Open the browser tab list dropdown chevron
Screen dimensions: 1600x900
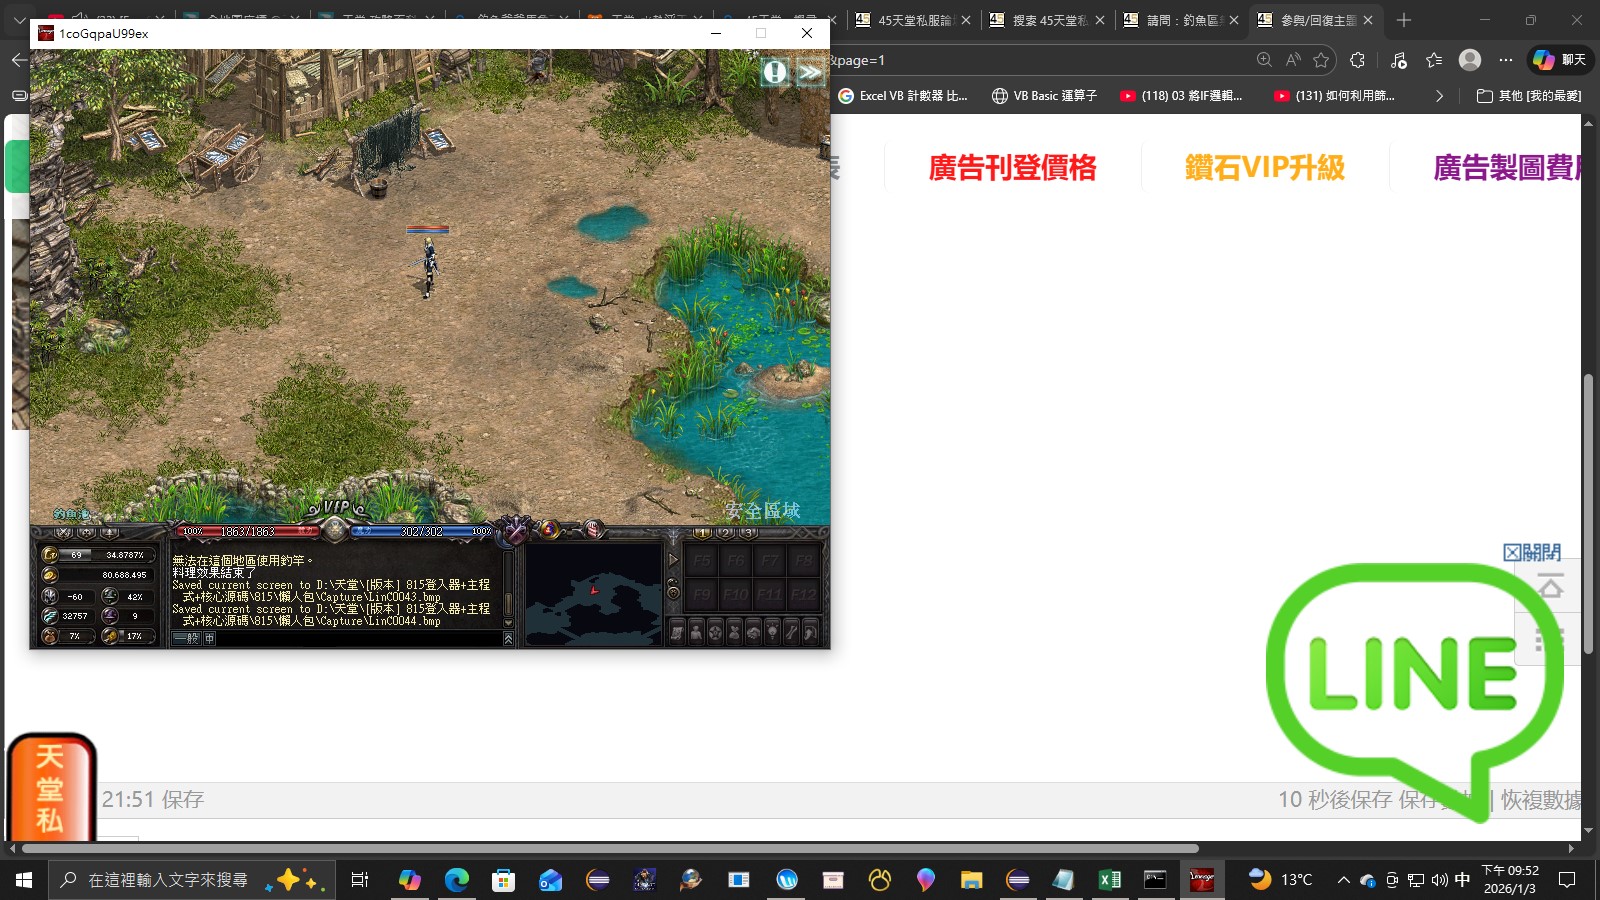18,20
